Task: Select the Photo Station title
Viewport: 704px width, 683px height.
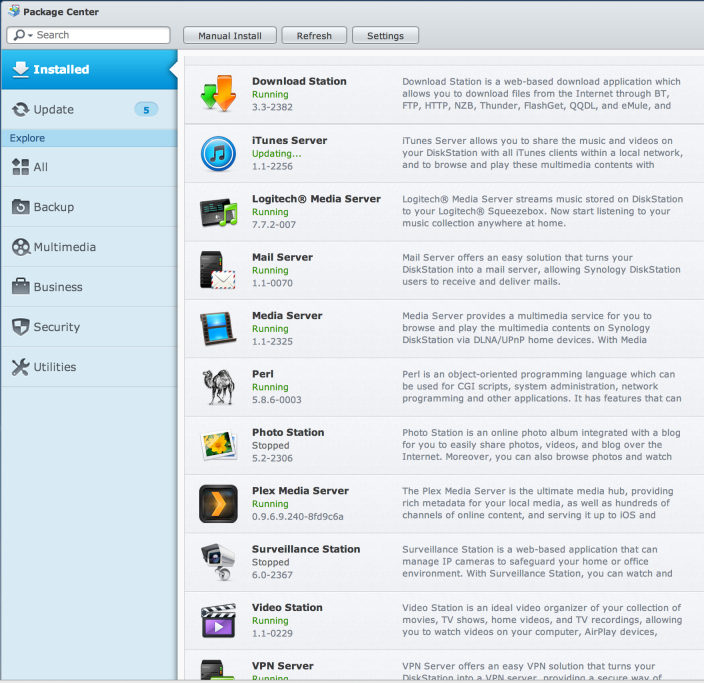Action: tap(288, 432)
